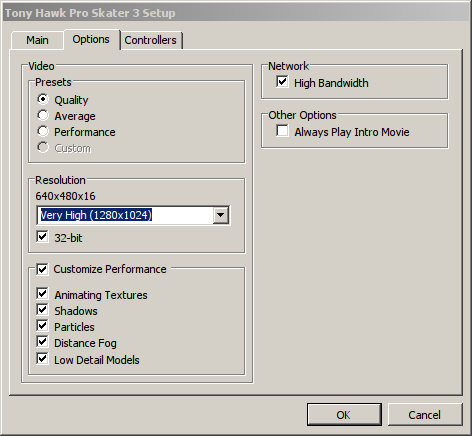Select the Quality preset radio button
This screenshot has width=472, height=436.
click(43, 99)
